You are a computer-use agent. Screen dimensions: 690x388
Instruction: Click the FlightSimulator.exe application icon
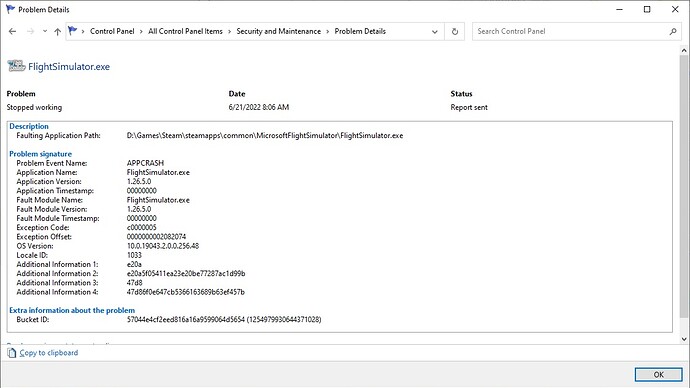pyautogui.click(x=16, y=66)
